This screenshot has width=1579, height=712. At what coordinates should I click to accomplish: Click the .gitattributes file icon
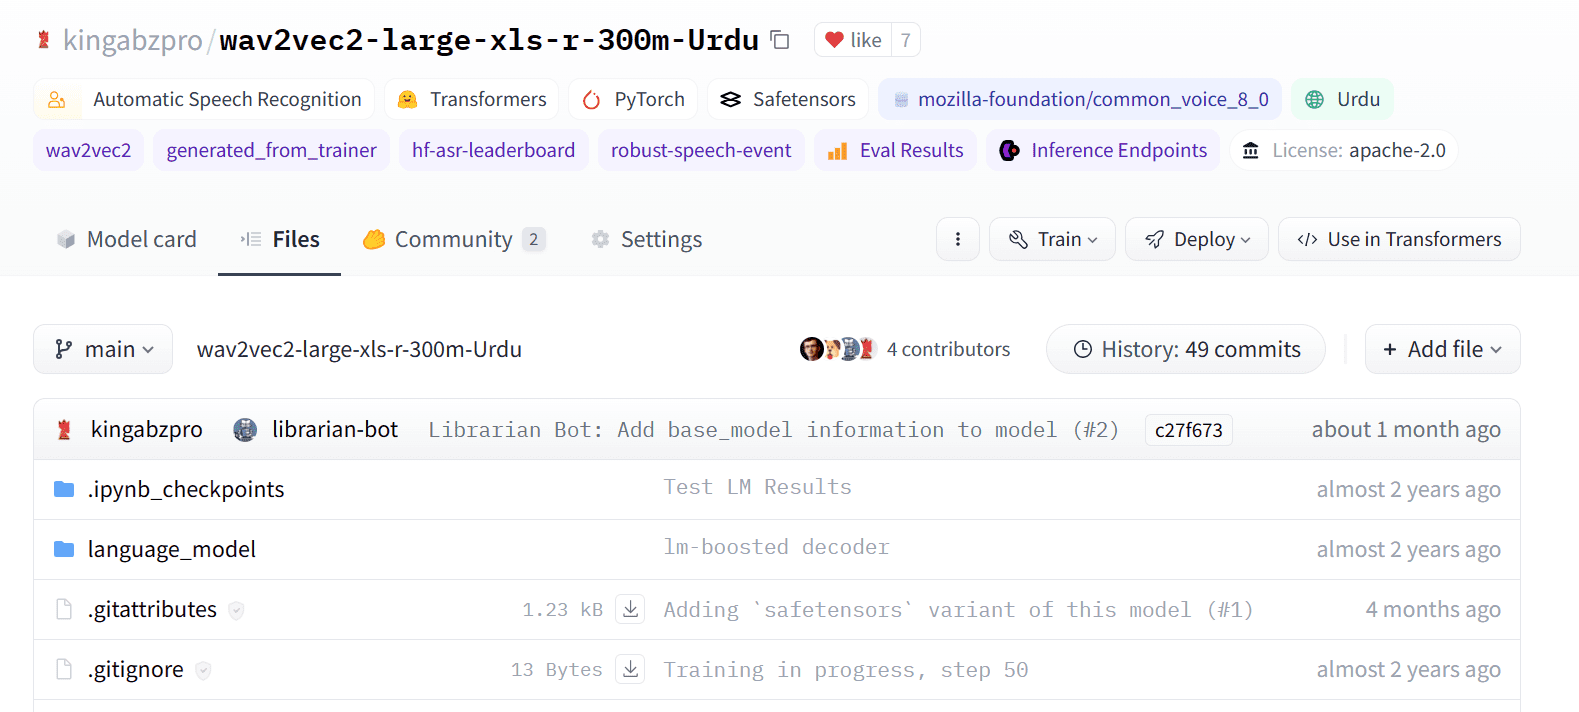coord(64,609)
